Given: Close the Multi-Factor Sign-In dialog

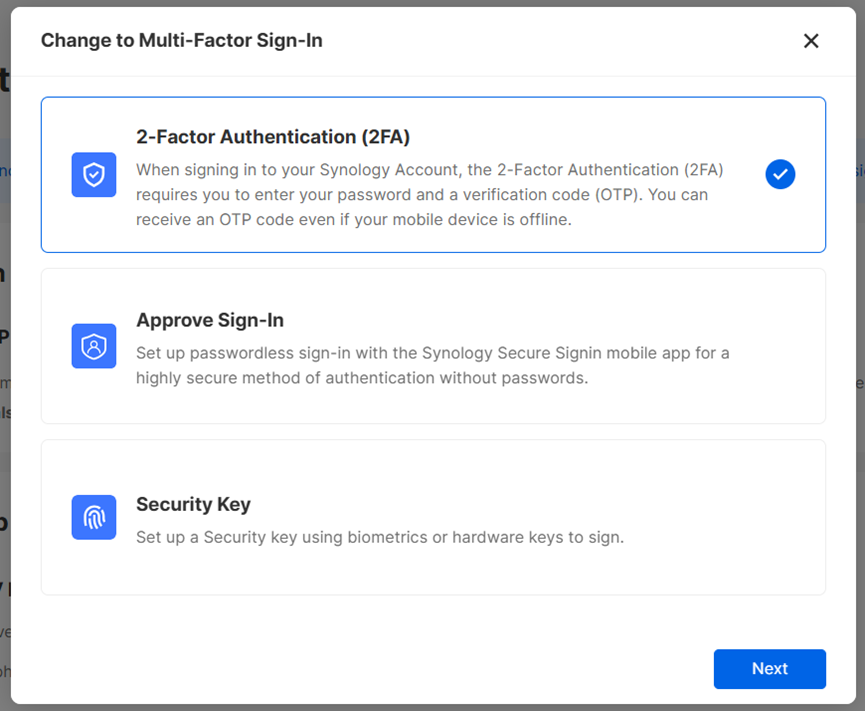Looking at the screenshot, I should (x=811, y=41).
